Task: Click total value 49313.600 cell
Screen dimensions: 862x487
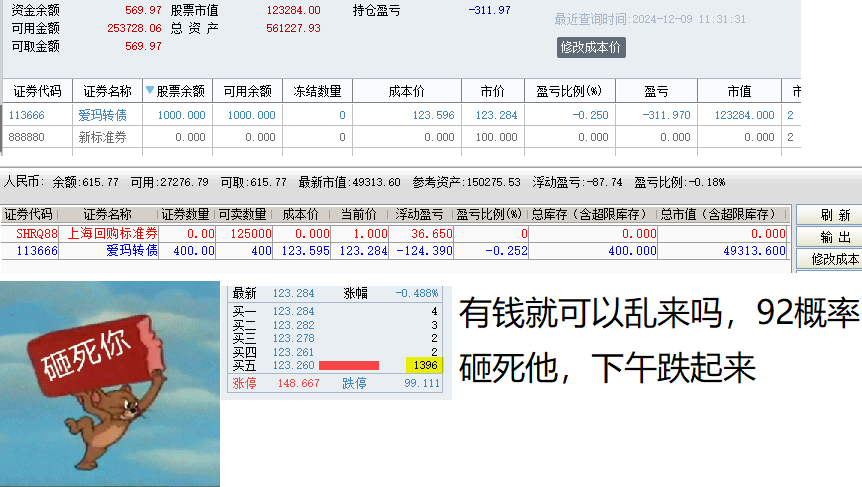Action: (754, 251)
